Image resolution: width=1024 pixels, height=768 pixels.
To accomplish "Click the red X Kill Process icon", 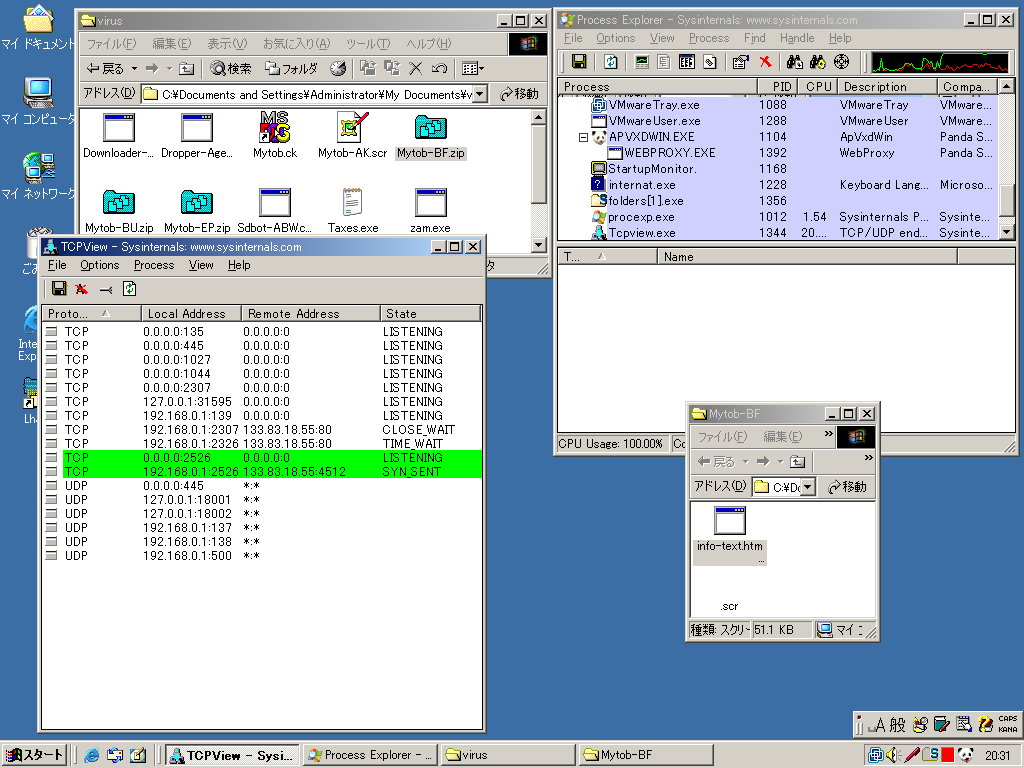I will [765, 62].
